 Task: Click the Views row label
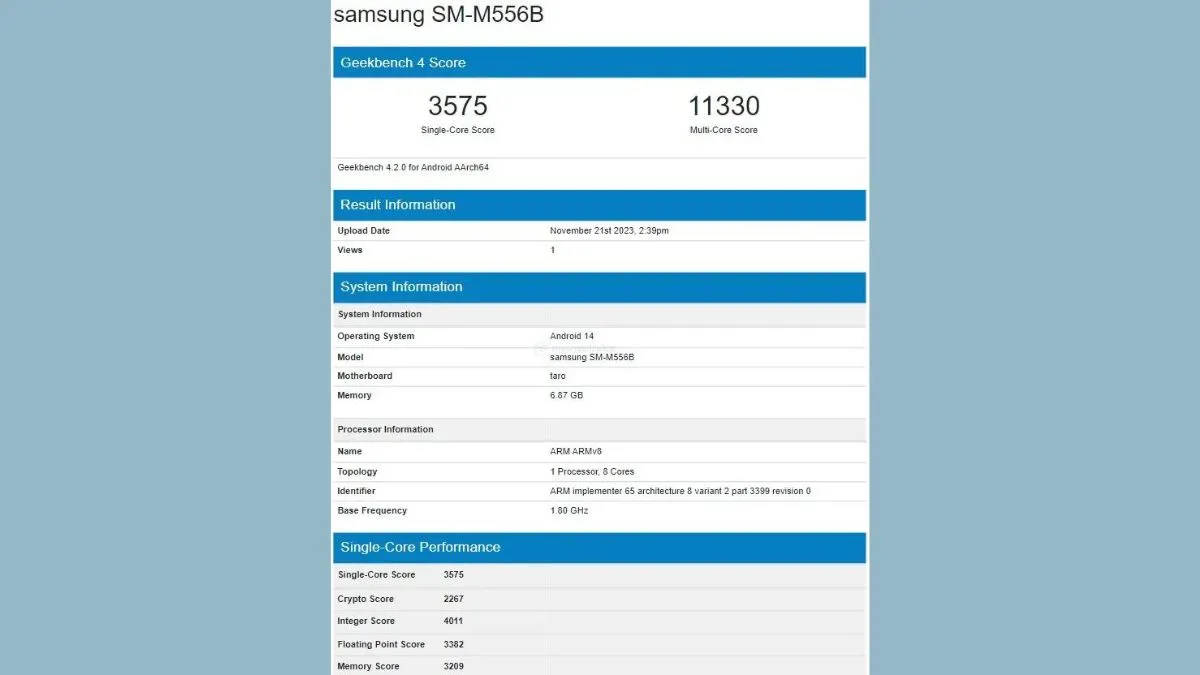click(350, 250)
